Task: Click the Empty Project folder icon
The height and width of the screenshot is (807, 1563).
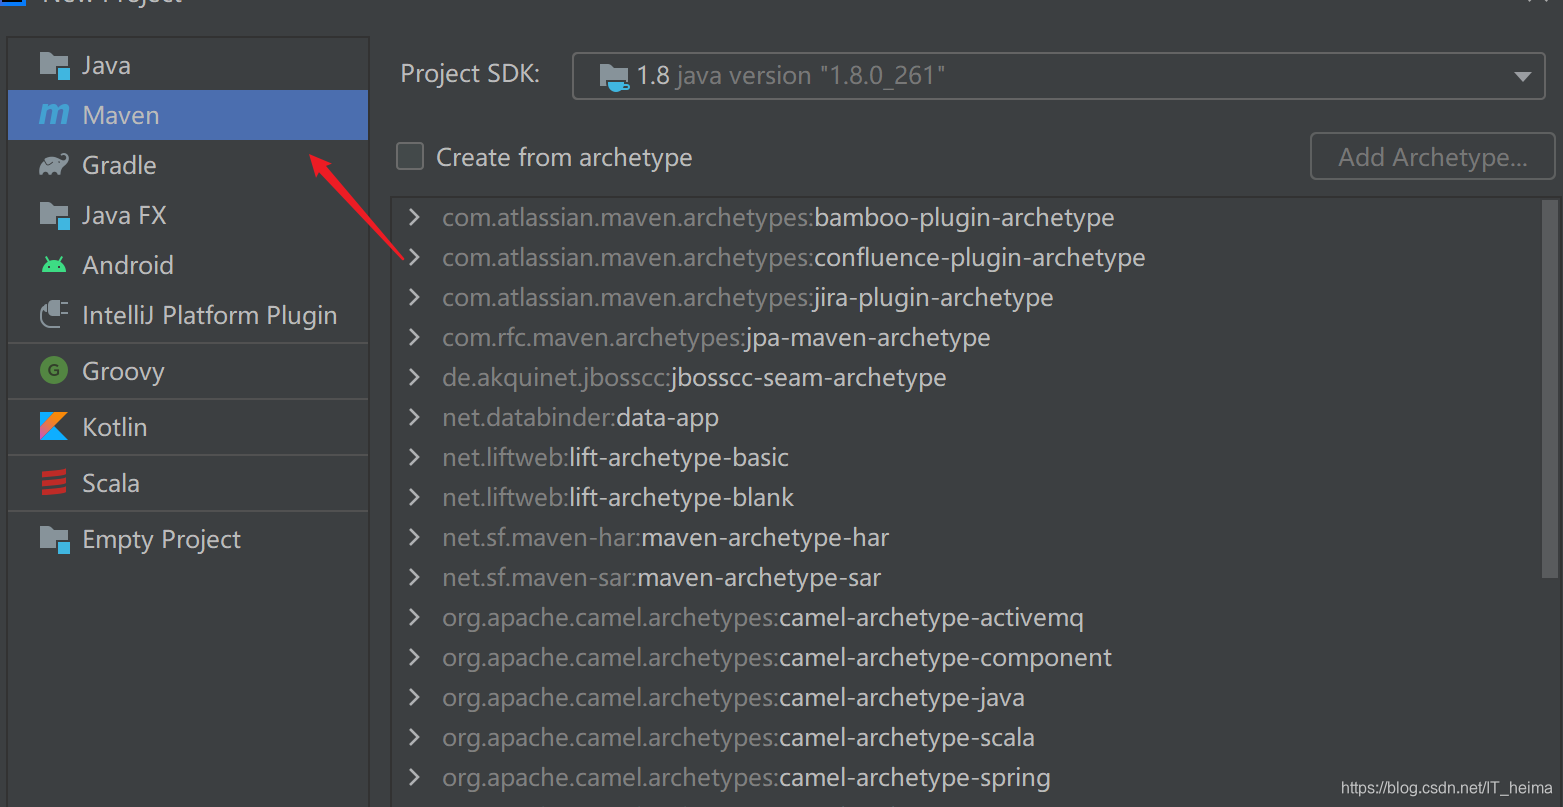Action: tap(54, 540)
